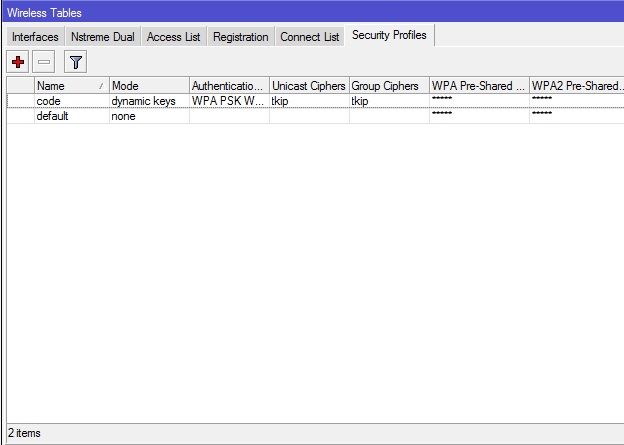Viewport: 624px width, 445px height.
Task: Click the WPA key cell of default row
Action: click(x=479, y=116)
